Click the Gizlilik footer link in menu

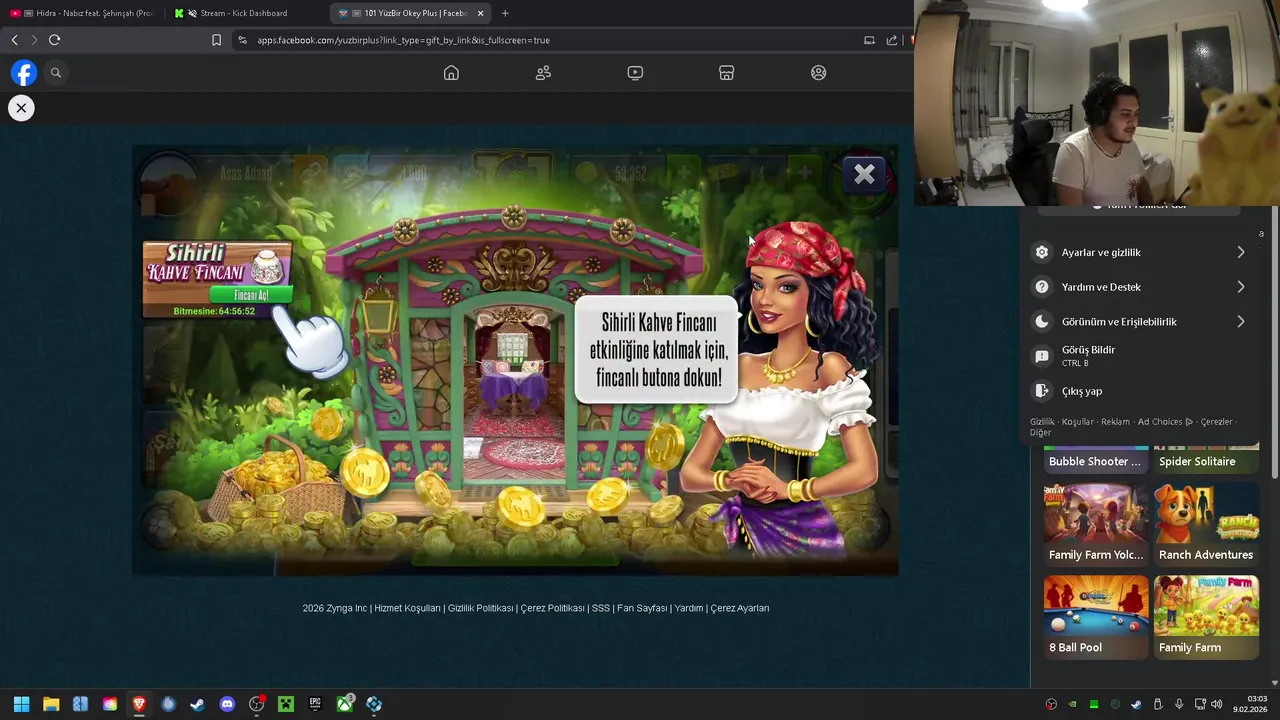click(x=1042, y=422)
